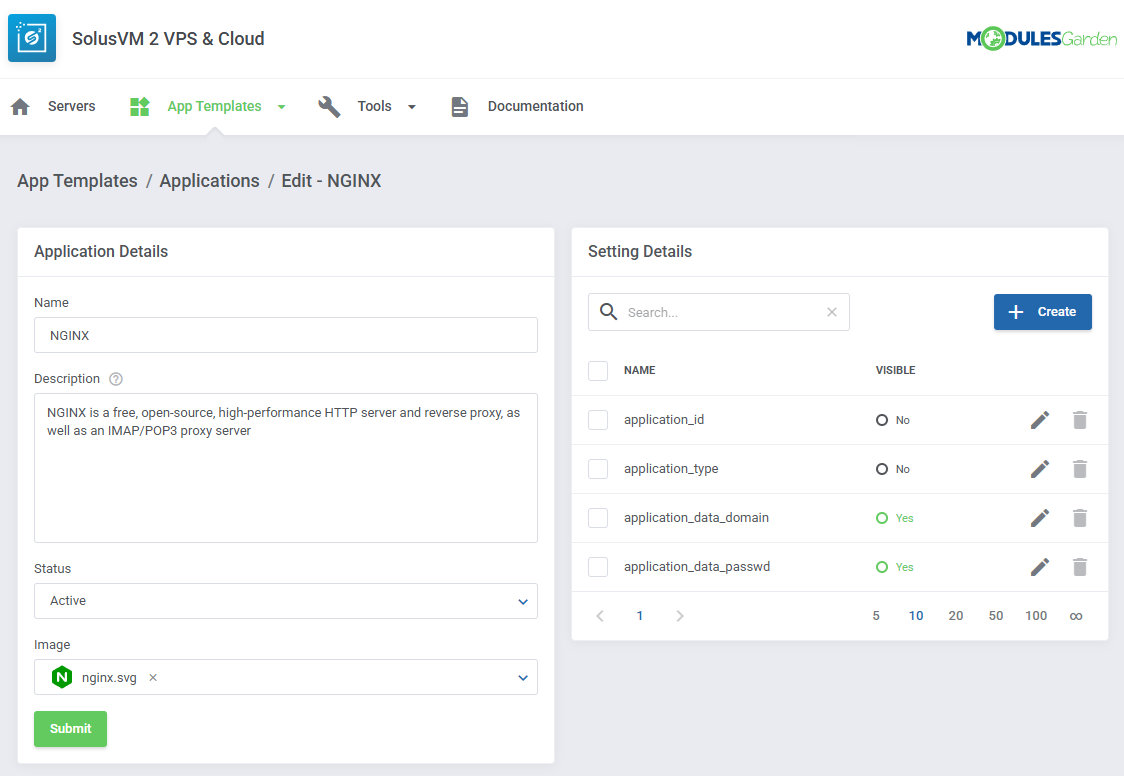This screenshot has height=776, width=1124.
Task: Go to next page arrow
Action: (x=680, y=616)
